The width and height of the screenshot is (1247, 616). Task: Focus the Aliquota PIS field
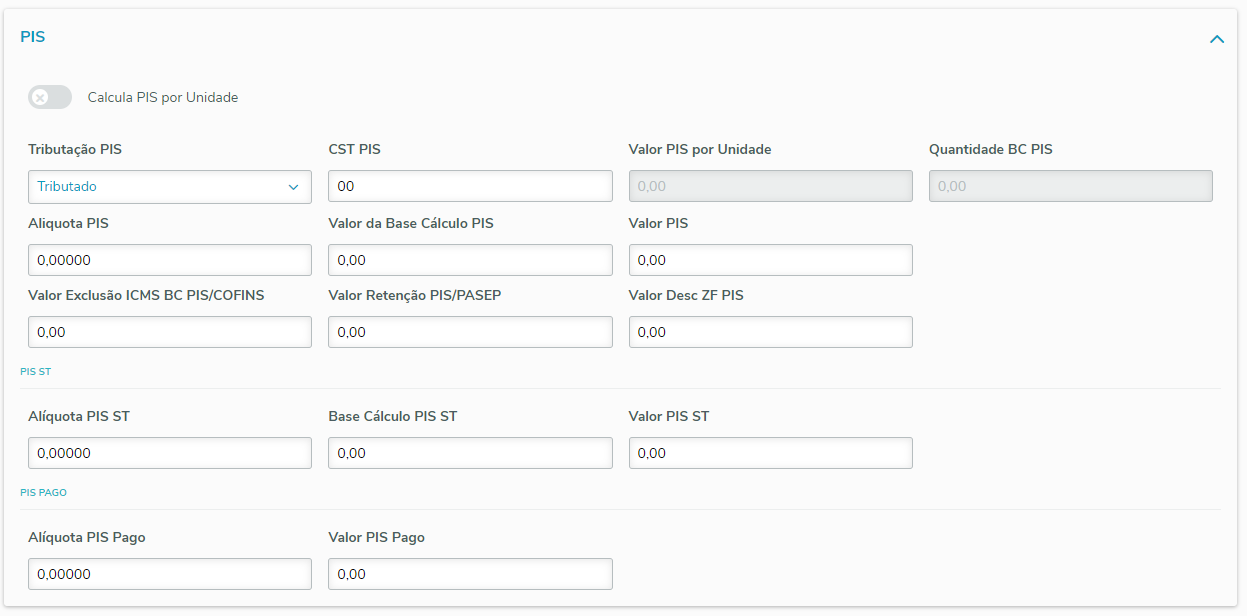point(170,260)
